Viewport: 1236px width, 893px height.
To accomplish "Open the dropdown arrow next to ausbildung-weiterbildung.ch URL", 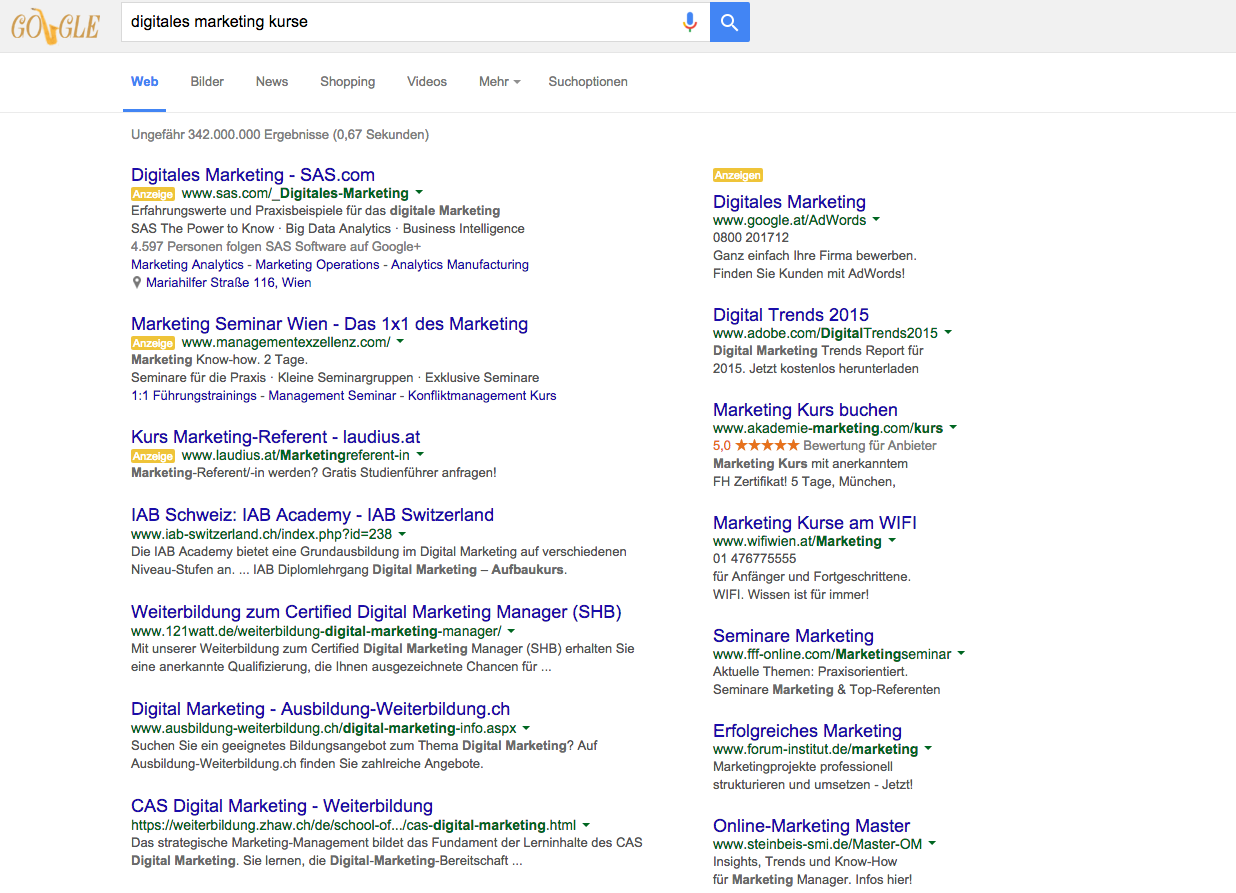I will coord(526,728).
